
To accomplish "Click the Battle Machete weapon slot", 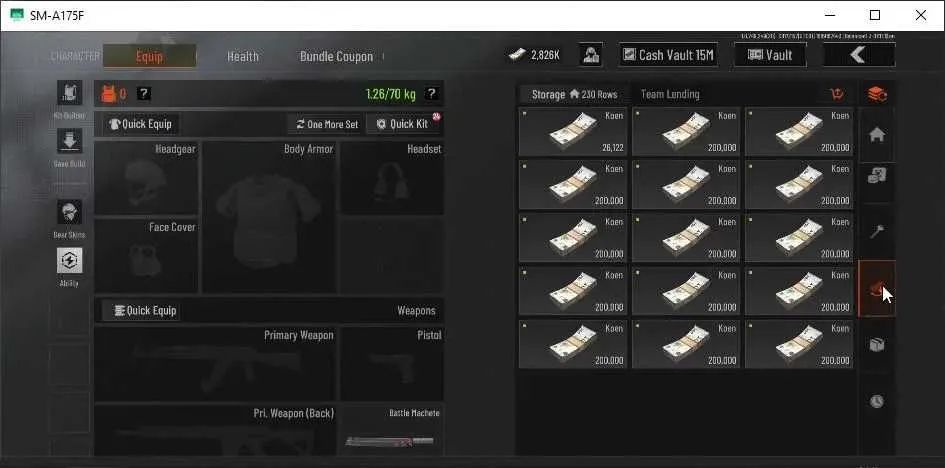I will pos(392,430).
